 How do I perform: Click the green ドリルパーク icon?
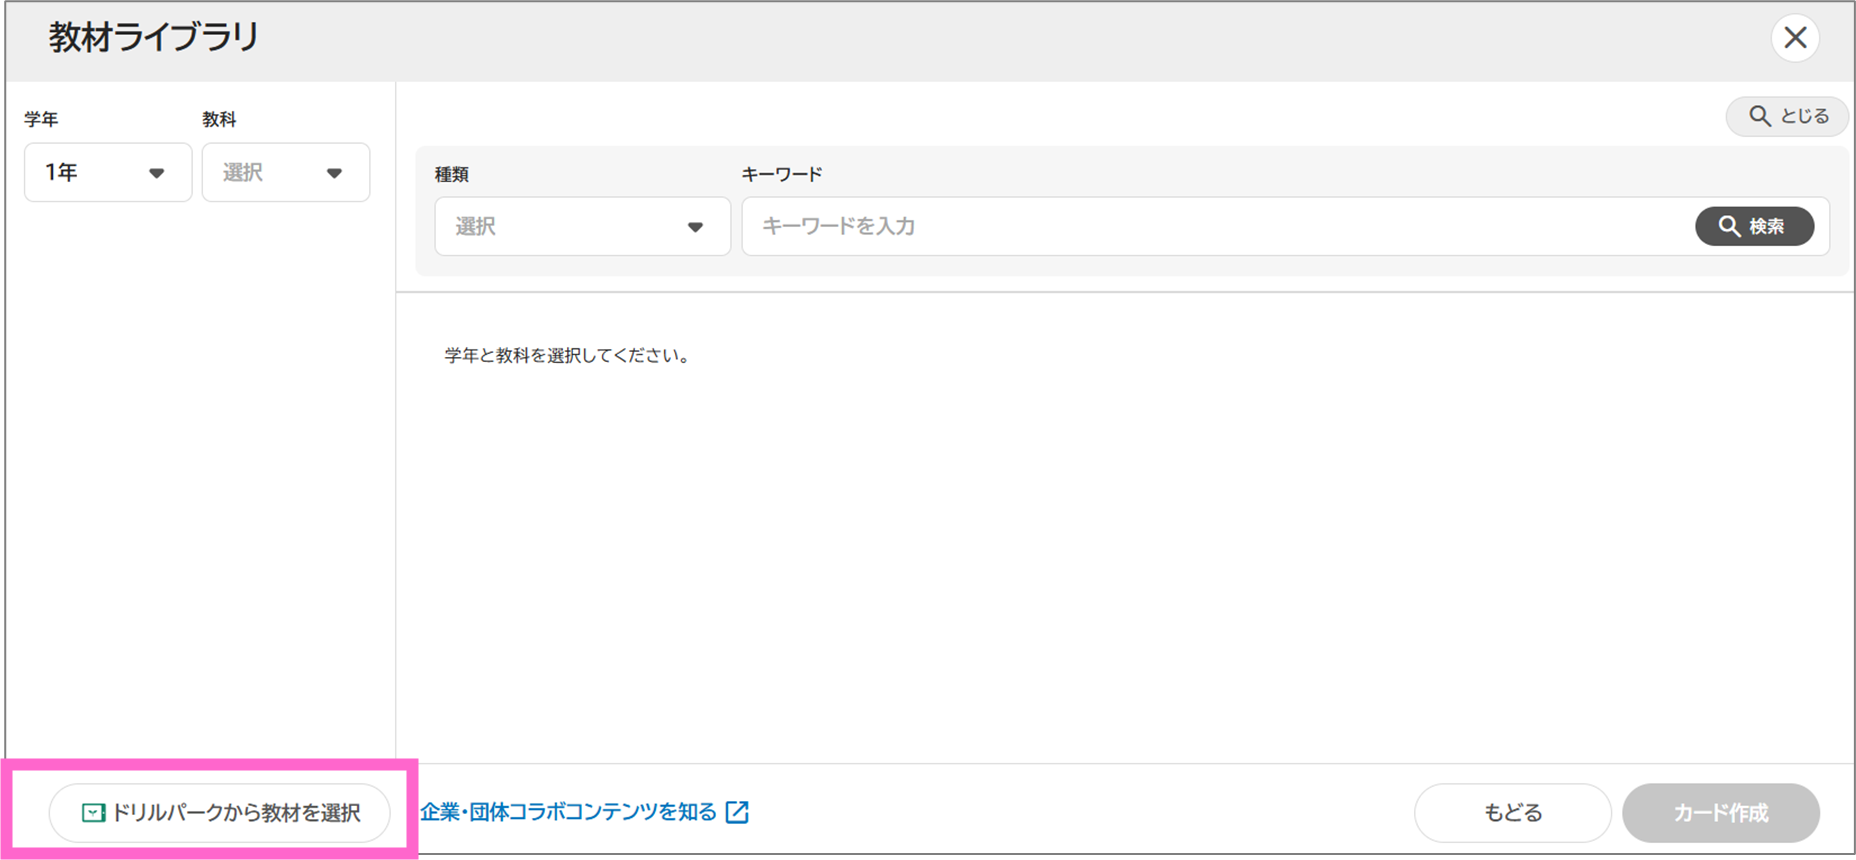pos(93,813)
